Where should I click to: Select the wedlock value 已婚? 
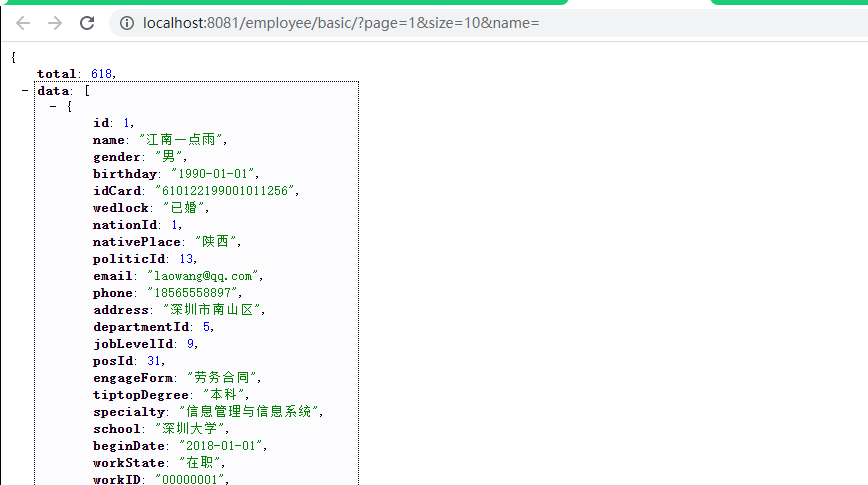(x=184, y=208)
